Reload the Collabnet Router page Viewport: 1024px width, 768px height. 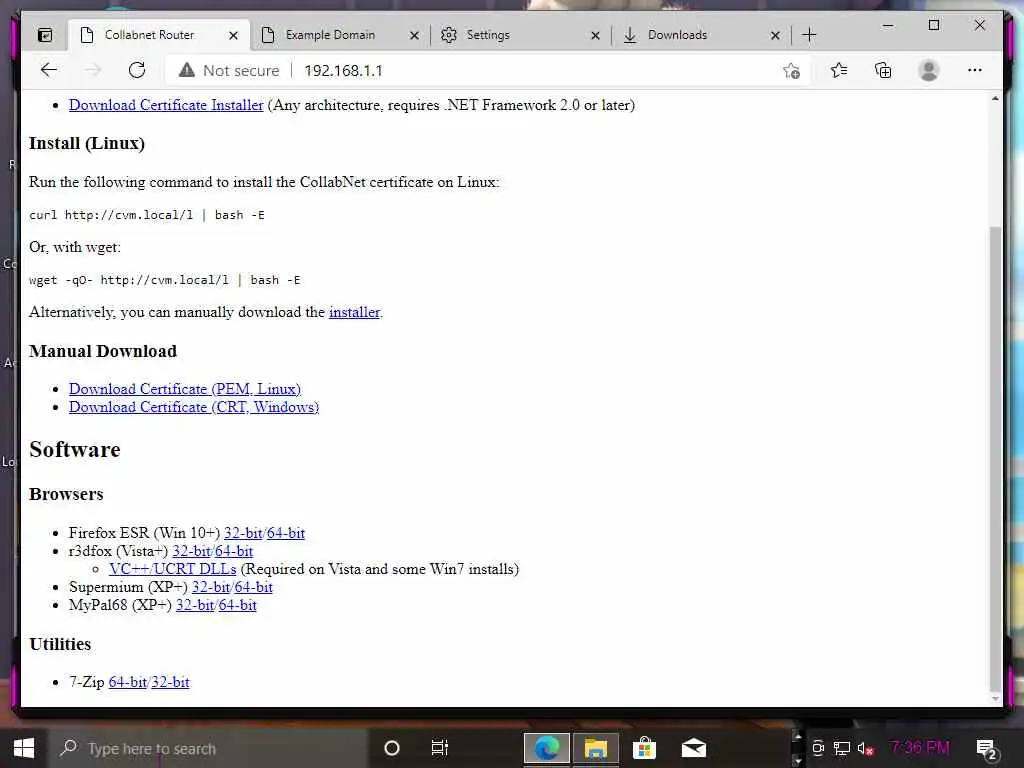[136, 70]
